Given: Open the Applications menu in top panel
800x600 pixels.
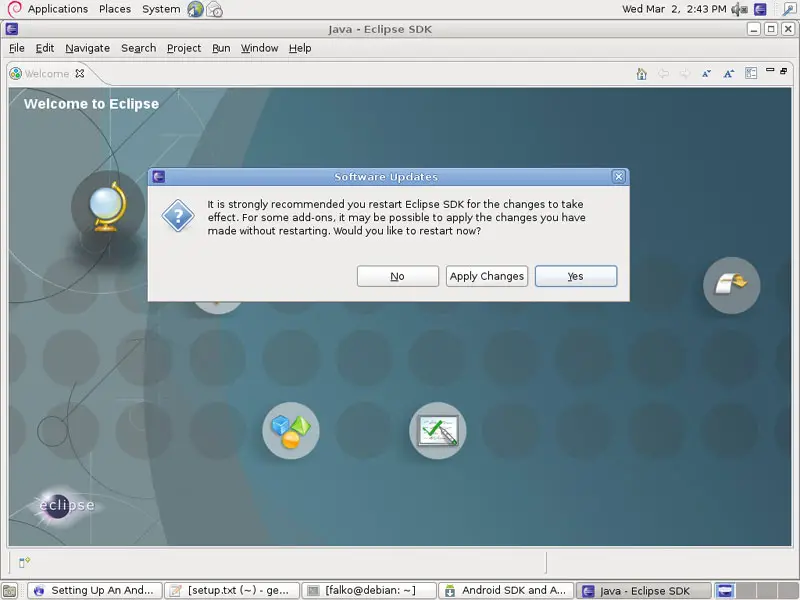Looking at the screenshot, I should tap(58, 9).
